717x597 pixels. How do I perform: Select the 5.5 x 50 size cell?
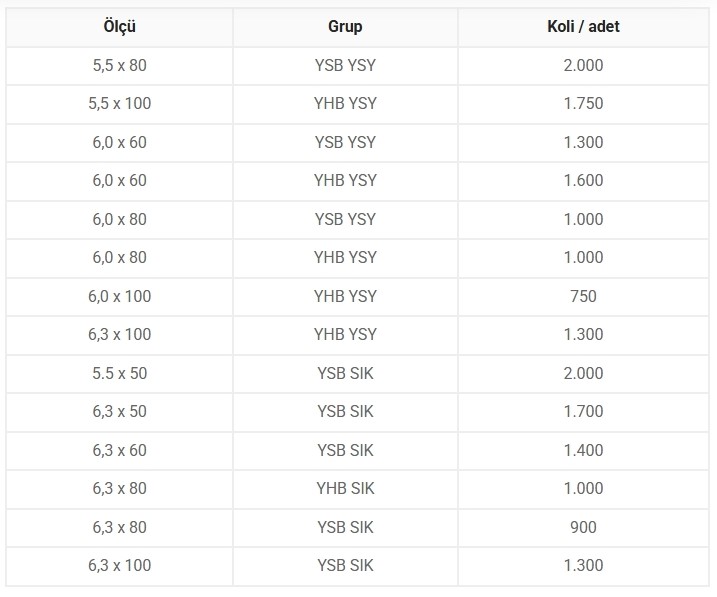119,373
